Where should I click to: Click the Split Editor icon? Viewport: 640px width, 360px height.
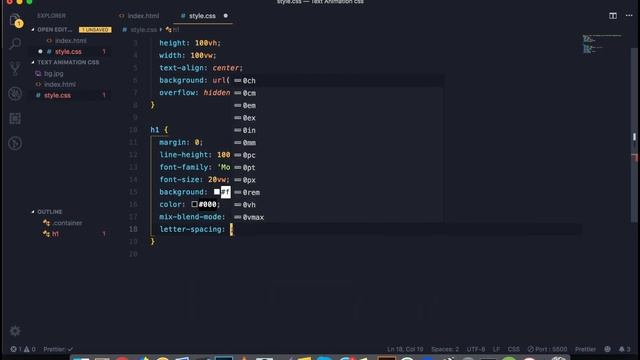[x=613, y=16]
